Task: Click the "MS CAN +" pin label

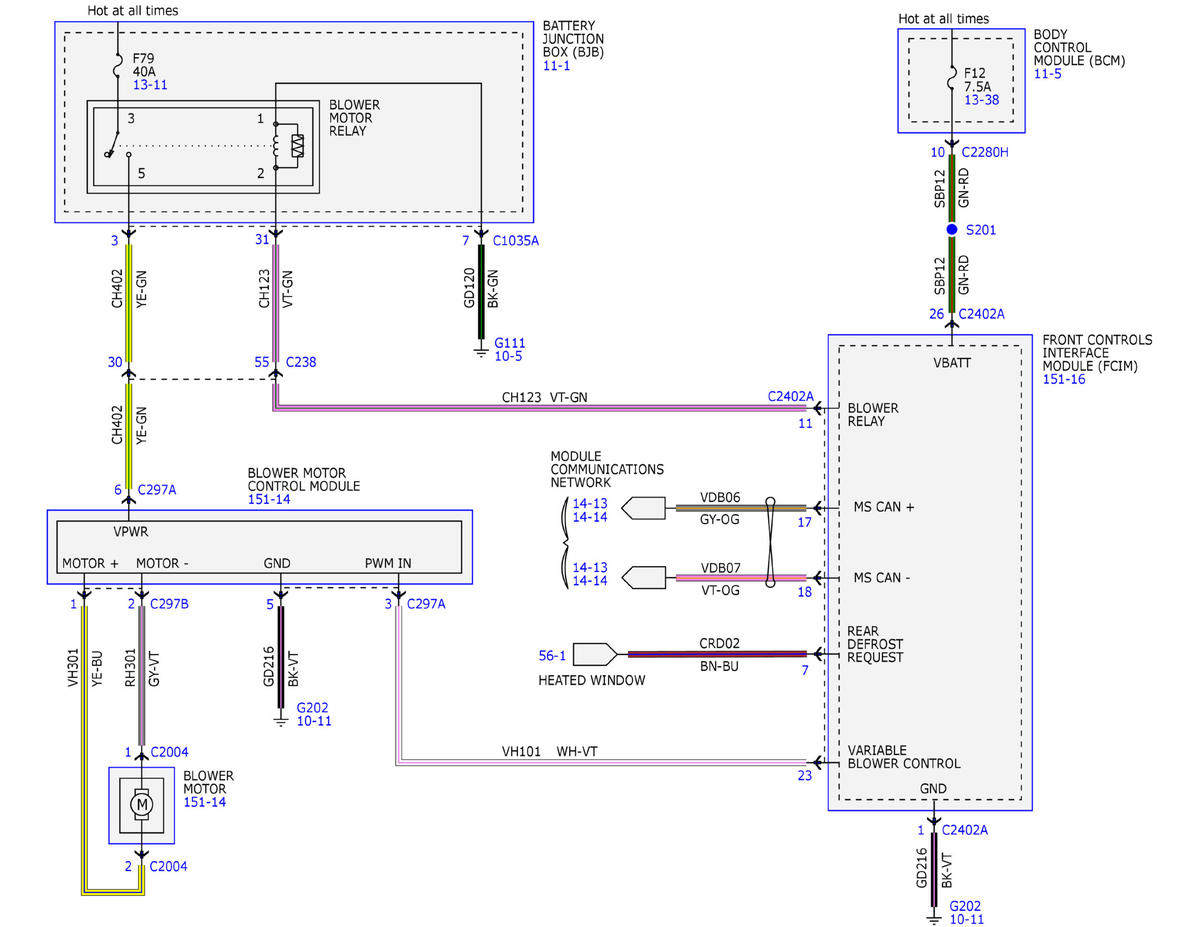Action: [x=884, y=507]
